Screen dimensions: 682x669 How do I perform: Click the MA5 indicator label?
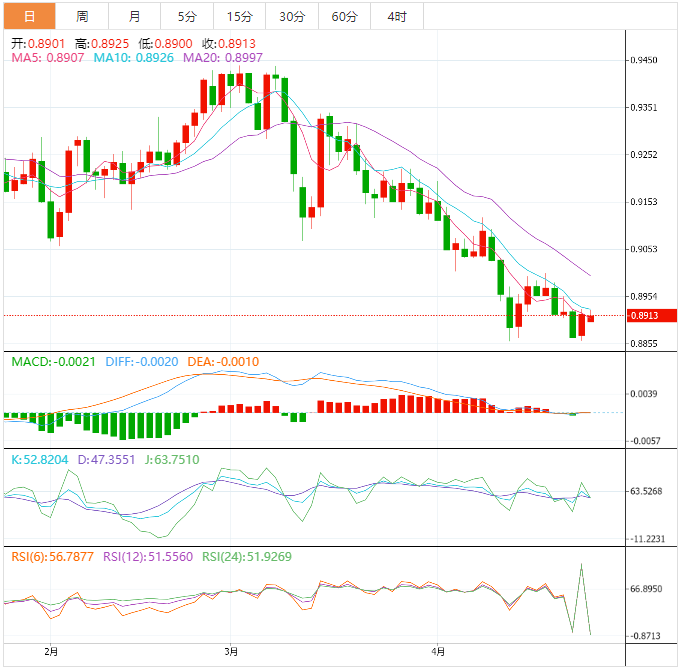pos(47,58)
